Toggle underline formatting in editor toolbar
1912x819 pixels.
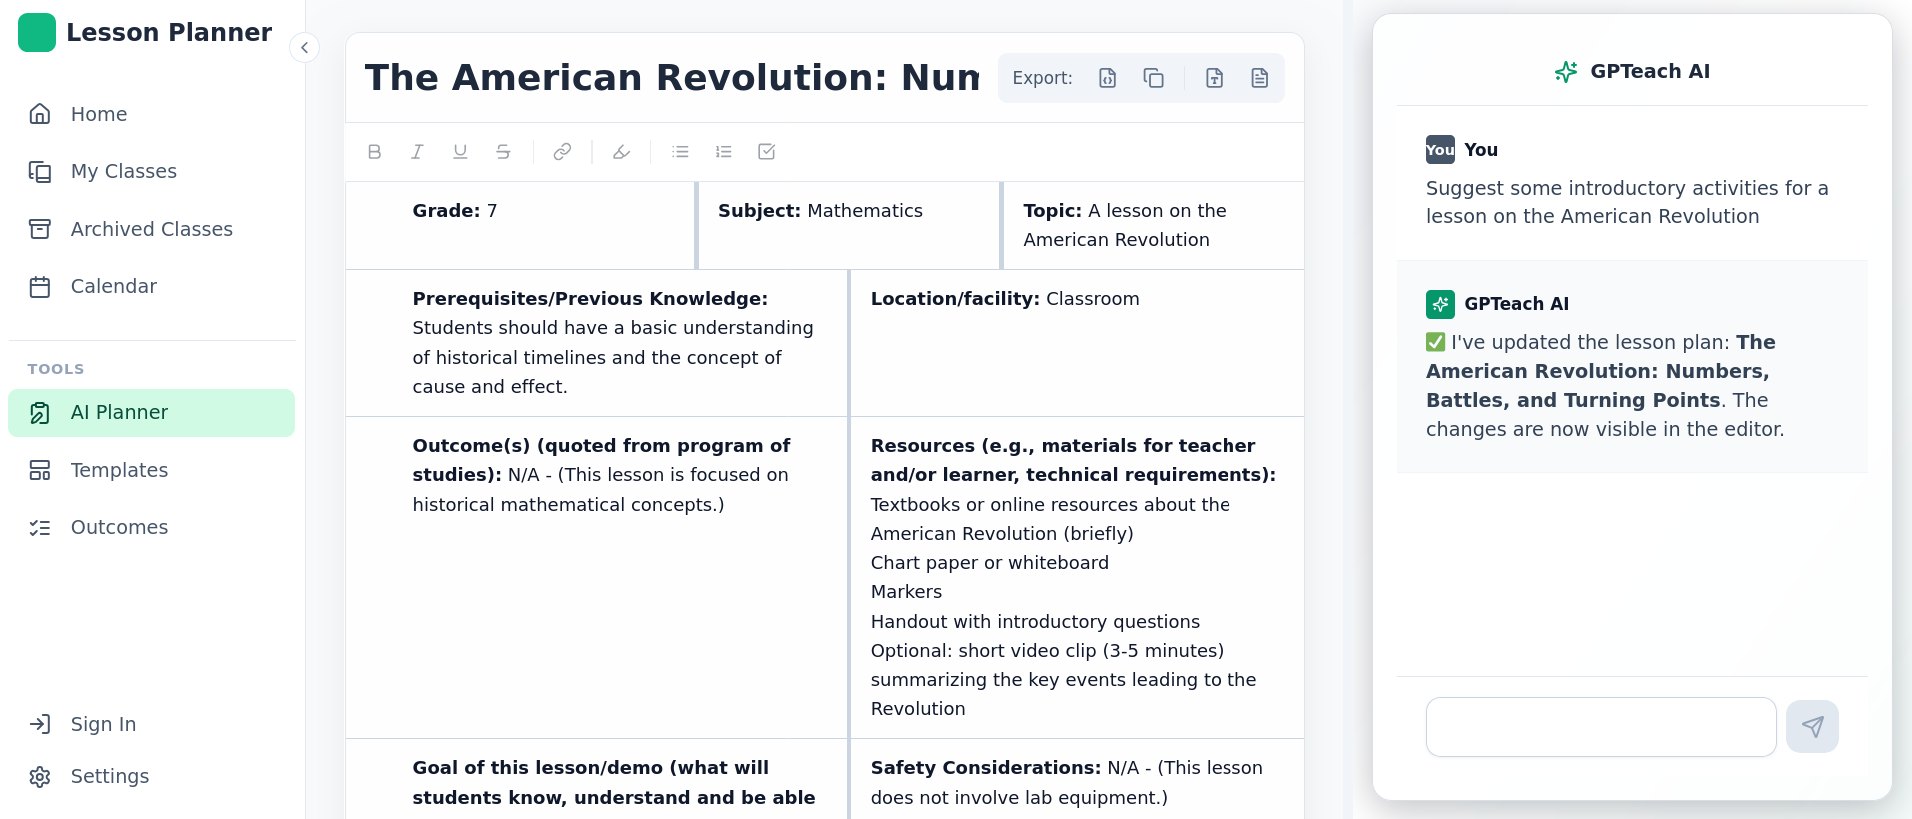(x=460, y=152)
